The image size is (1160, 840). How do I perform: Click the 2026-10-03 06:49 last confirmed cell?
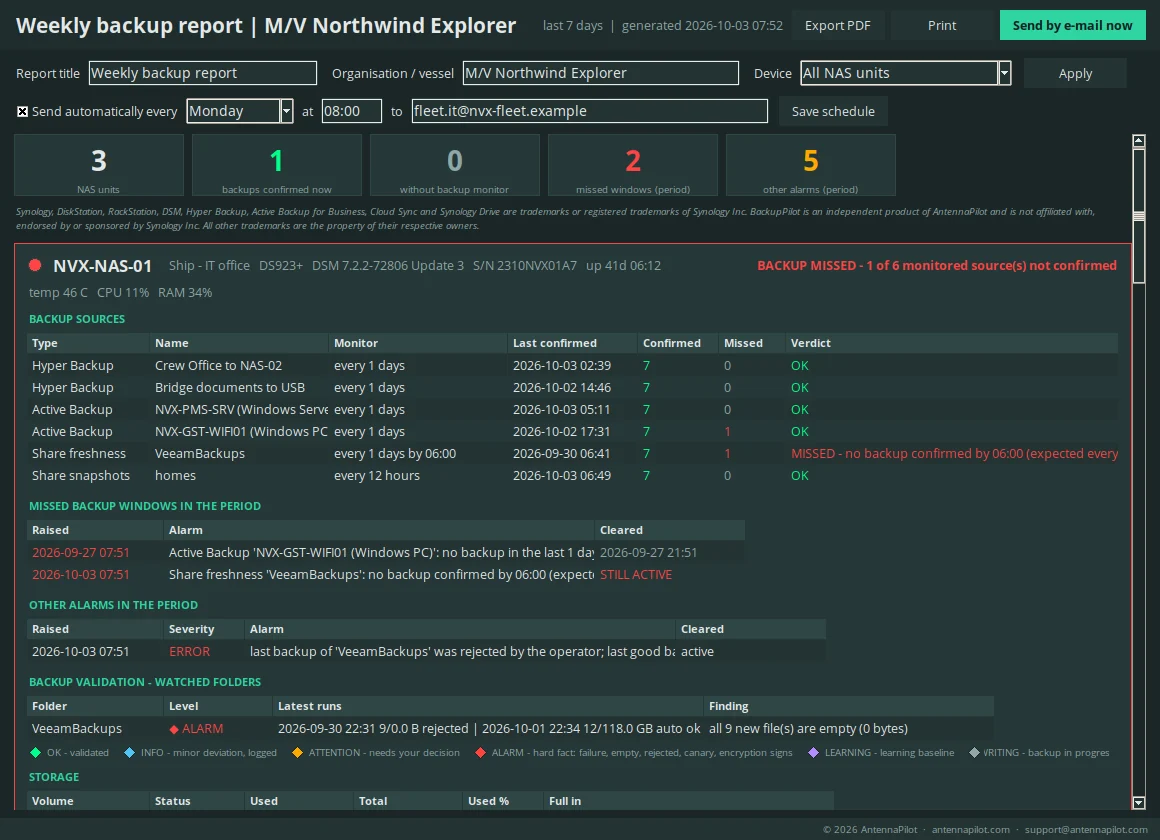coord(562,476)
